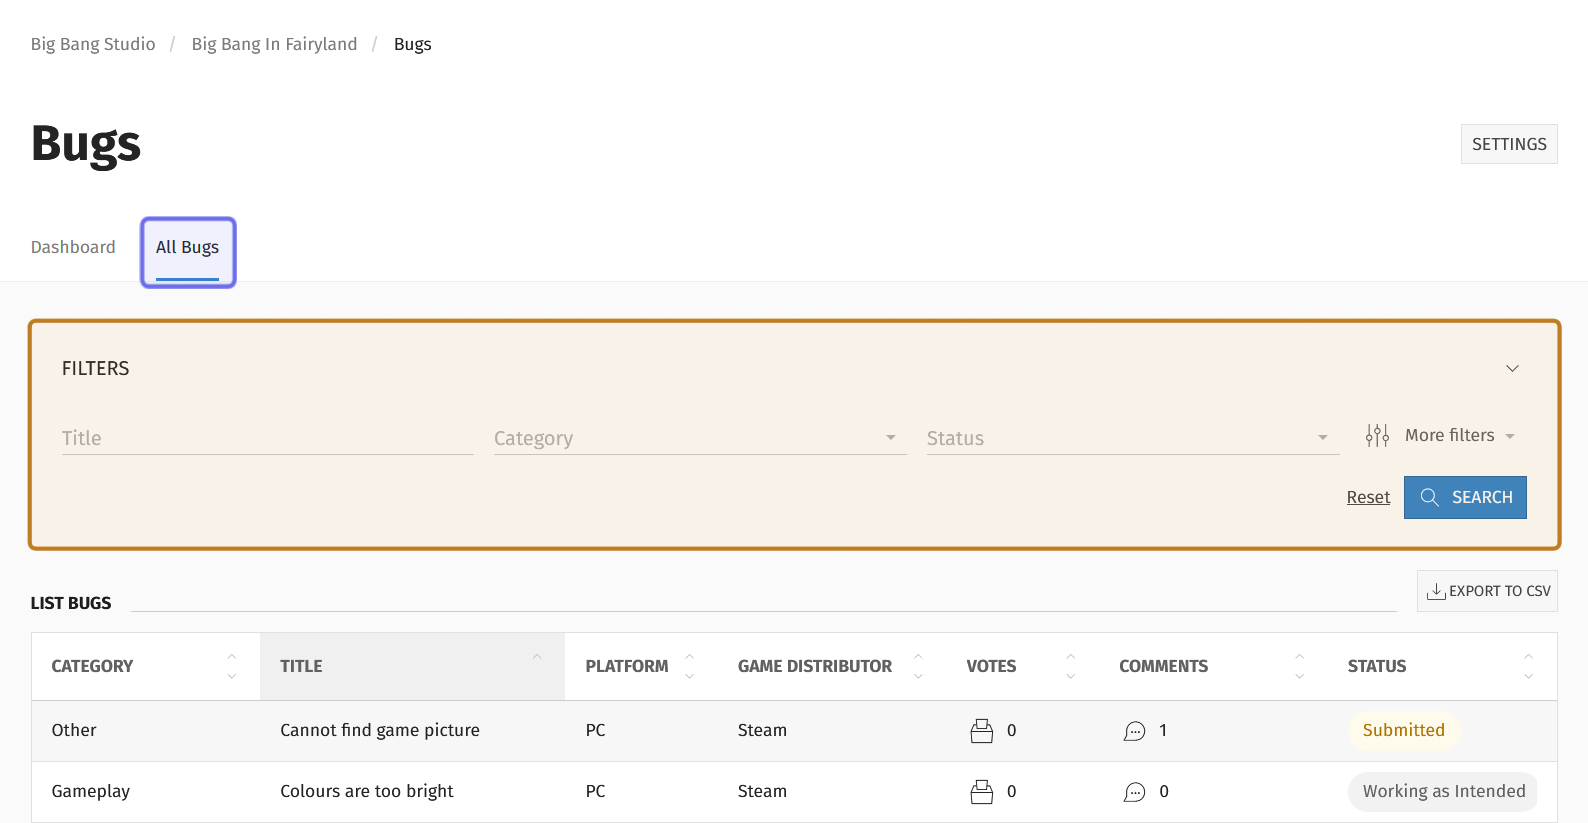Click the Working as Intended status badge
The height and width of the screenshot is (823, 1588).
[1444, 791]
